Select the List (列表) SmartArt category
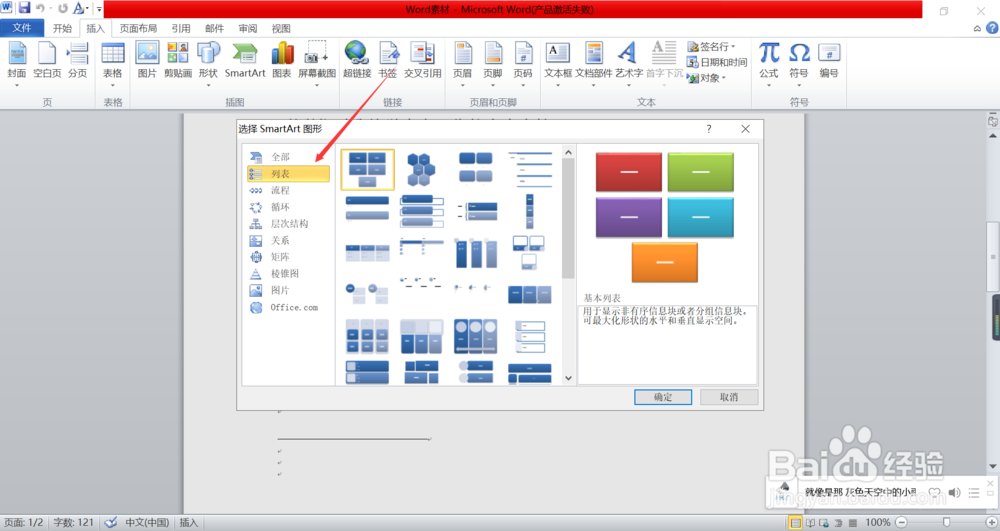This screenshot has height=531, width=1000. click(288, 173)
